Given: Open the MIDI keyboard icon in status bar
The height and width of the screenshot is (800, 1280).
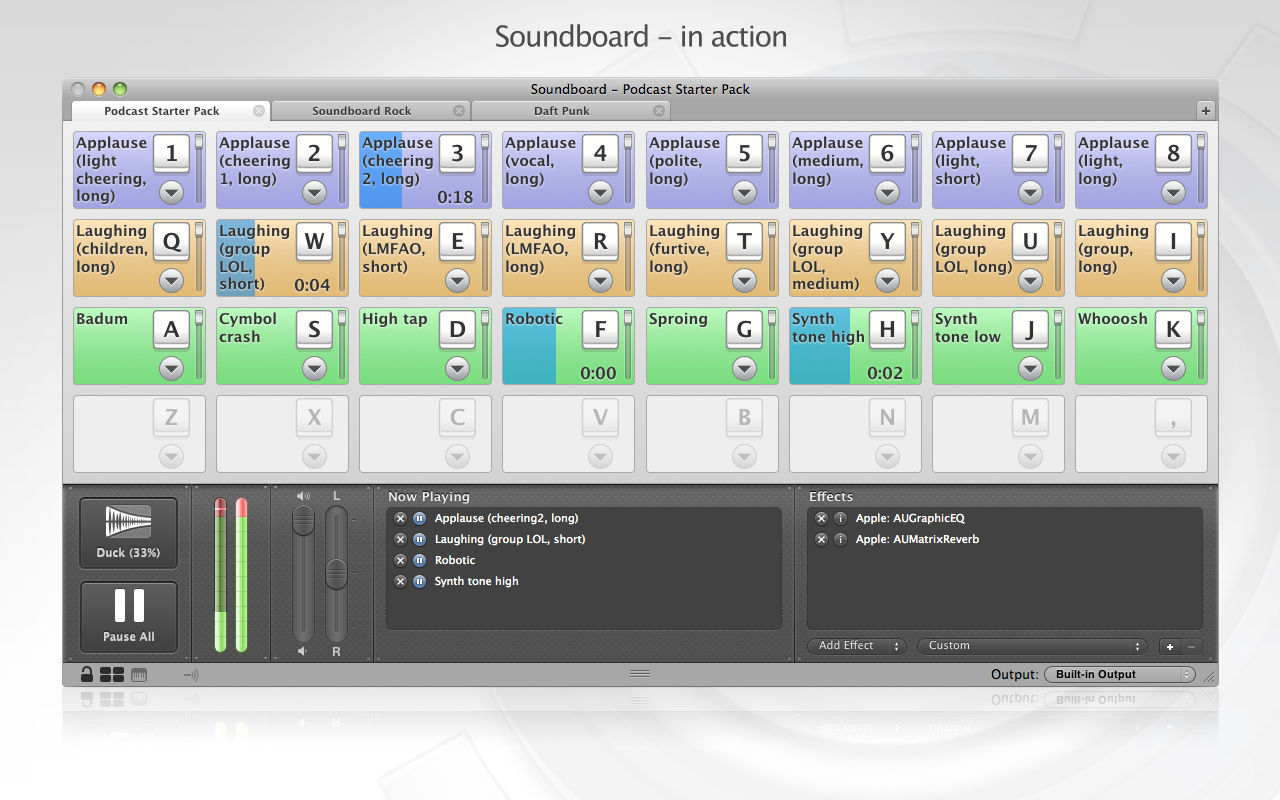Looking at the screenshot, I should click(x=139, y=674).
